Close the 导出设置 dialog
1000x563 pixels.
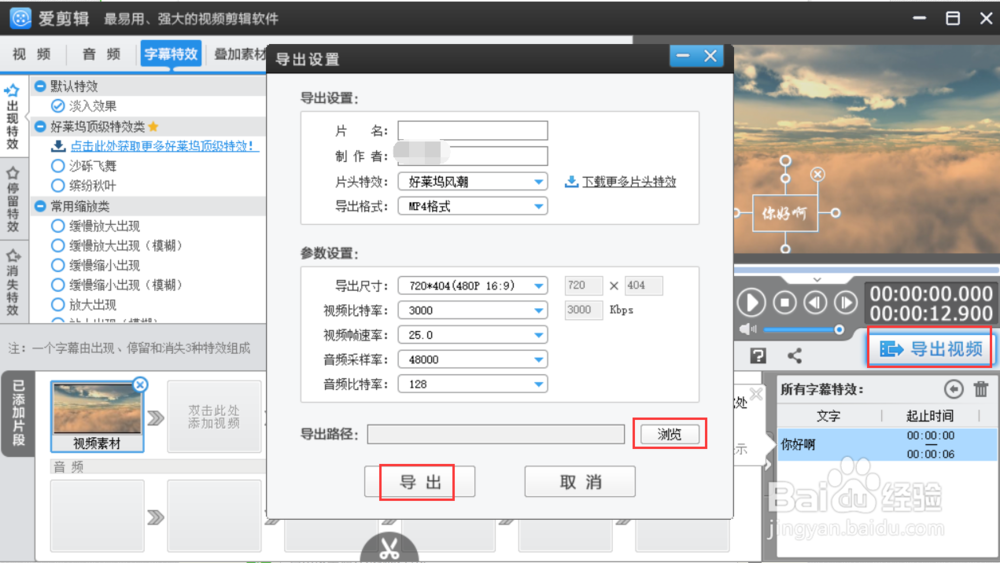click(710, 56)
